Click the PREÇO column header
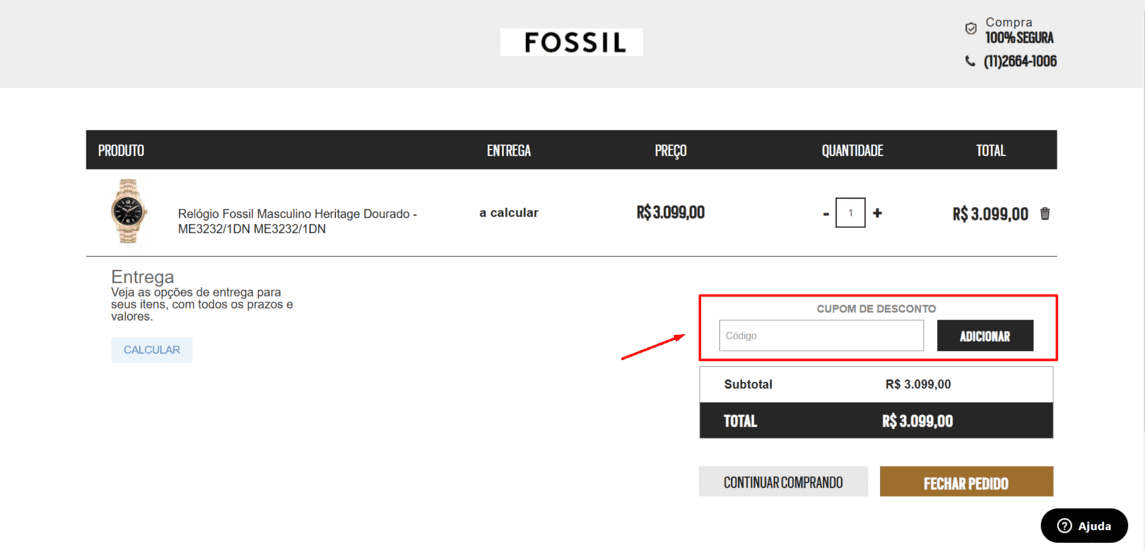 pyautogui.click(x=670, y=150)
